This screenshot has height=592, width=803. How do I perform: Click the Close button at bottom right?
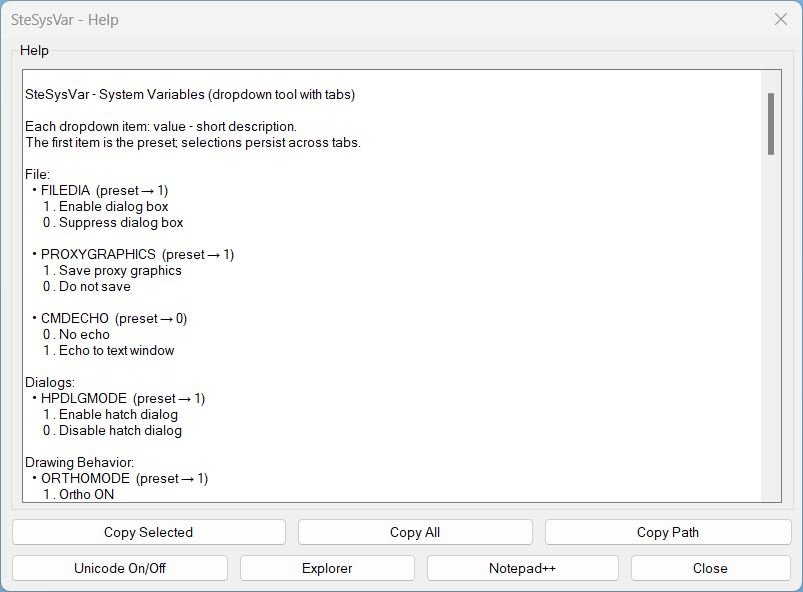pyautogui.click(x=710, y=568)
